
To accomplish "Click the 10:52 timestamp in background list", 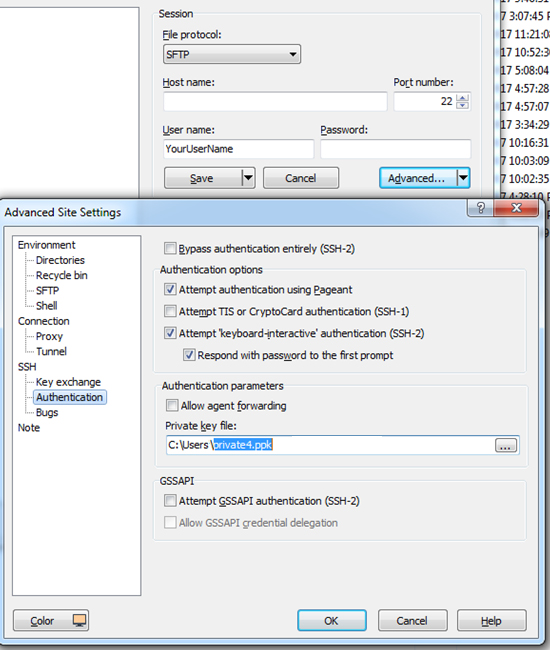I will [524, 52].
